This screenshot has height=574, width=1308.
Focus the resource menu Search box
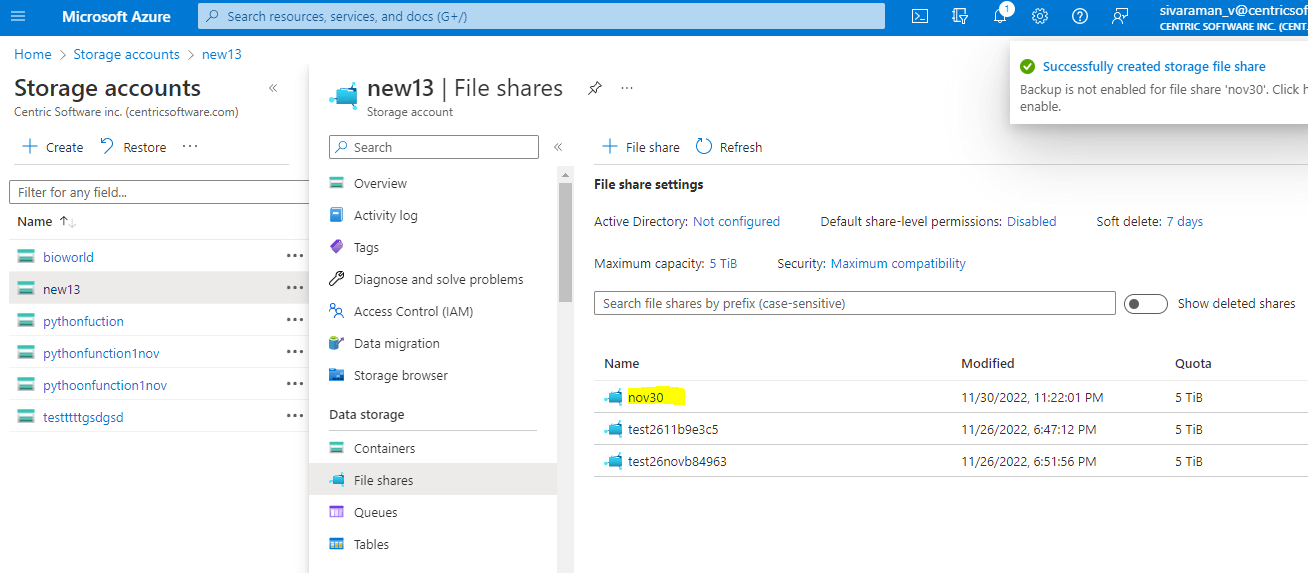click(x=434, y=147)
